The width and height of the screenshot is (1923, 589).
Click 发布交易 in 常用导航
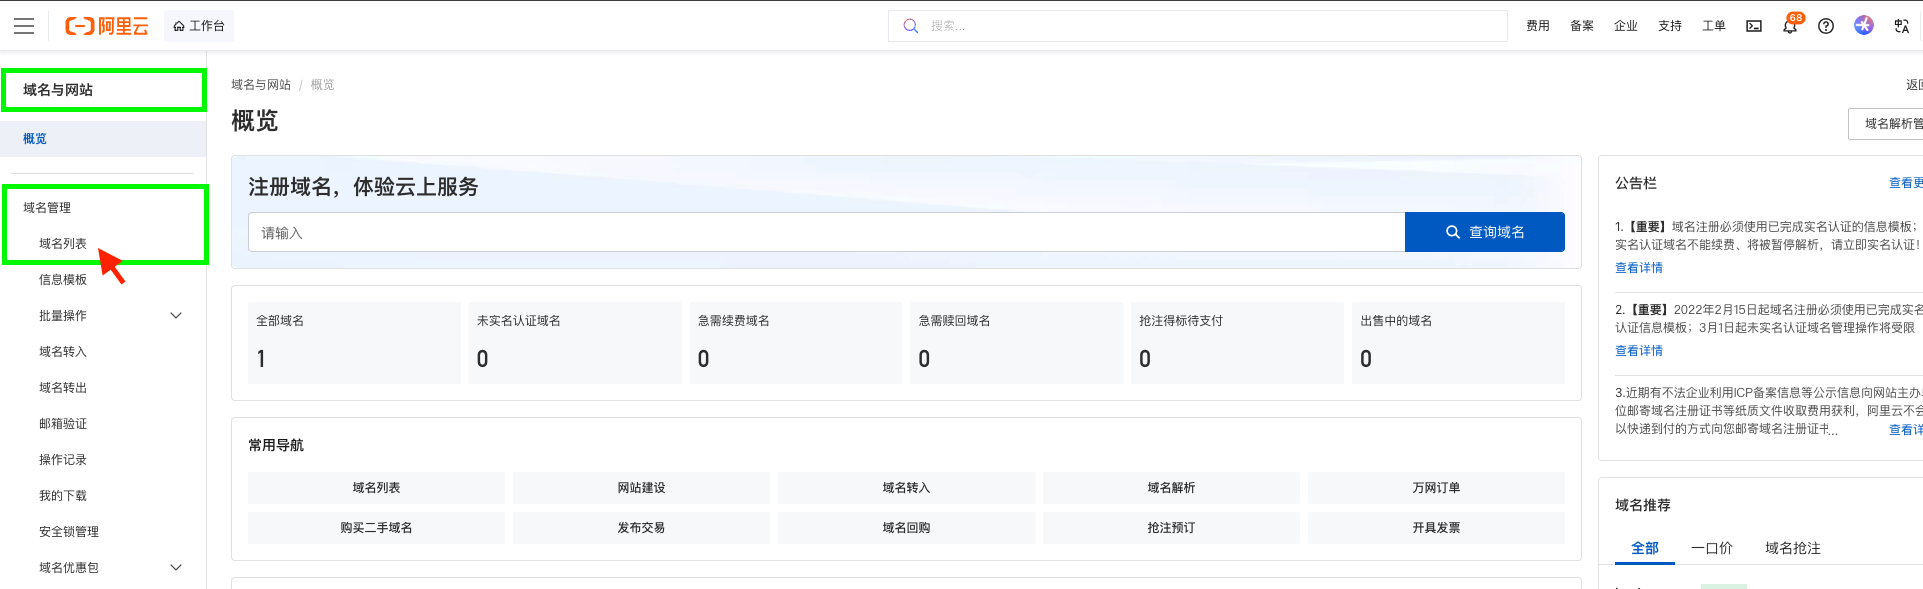(x=641, y=528)
